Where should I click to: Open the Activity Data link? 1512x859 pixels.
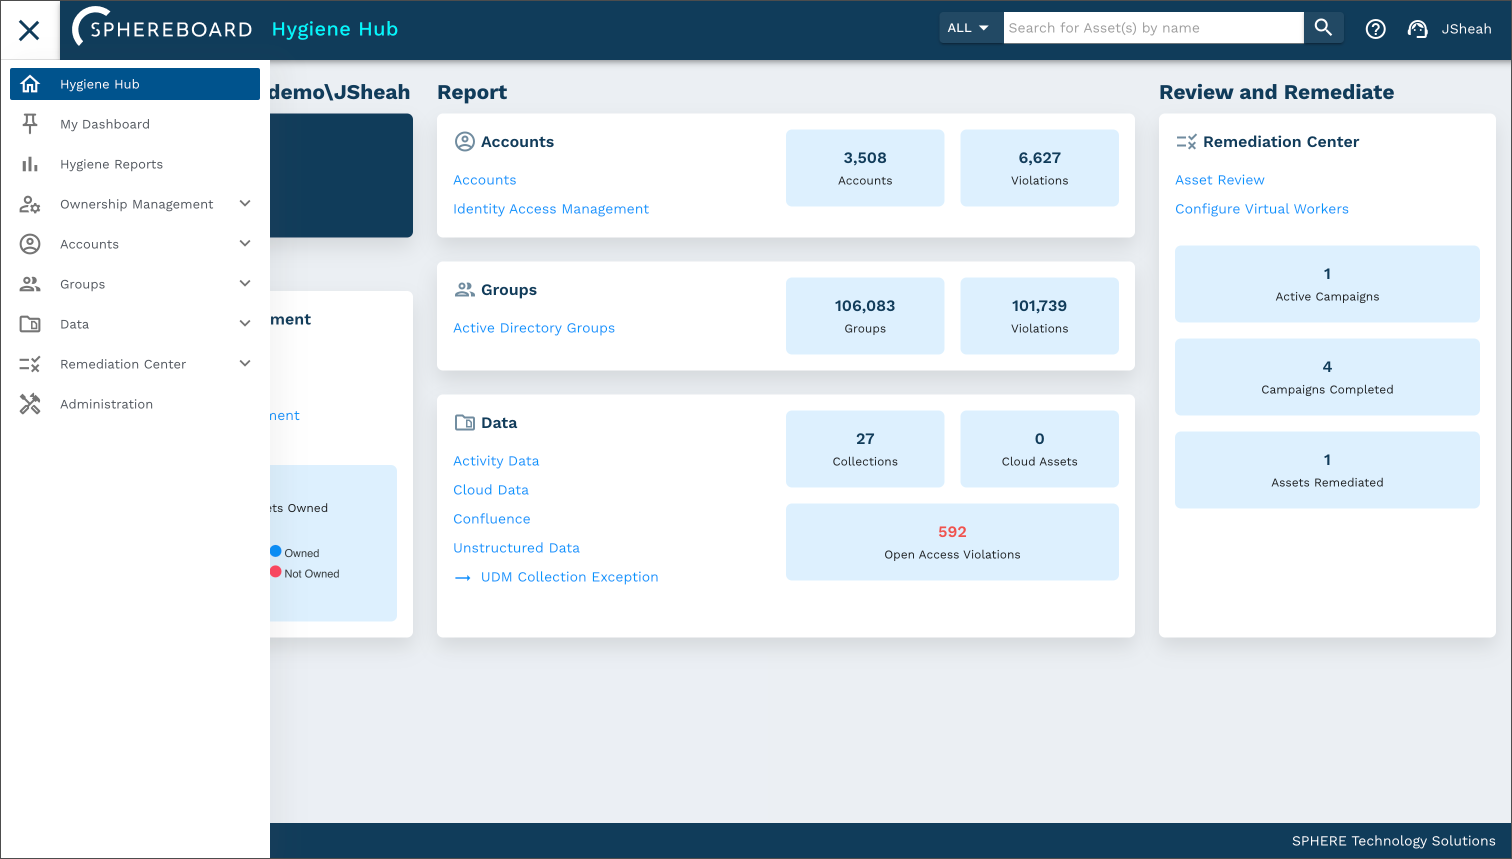[x=496, y=461]
